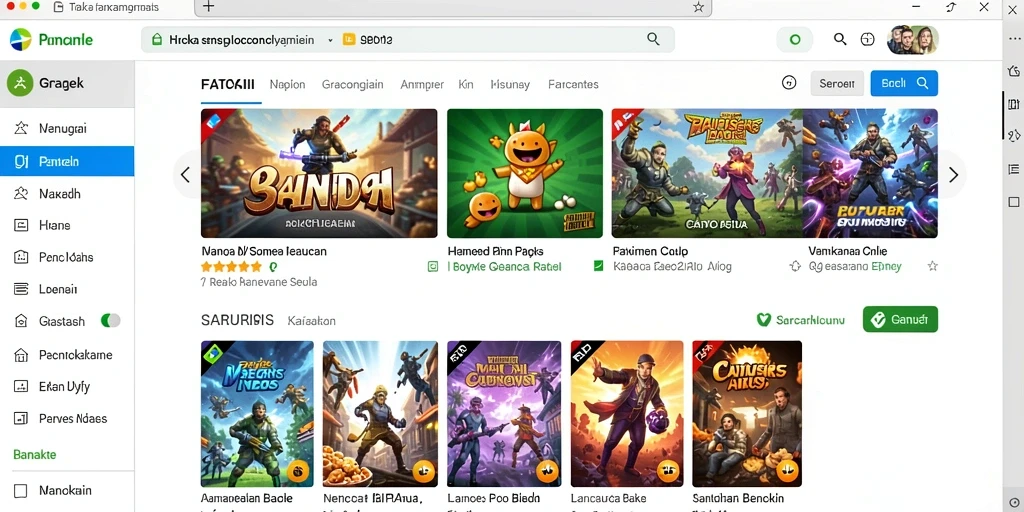This screenshot has width=1024, height=512.
Task: Click the circular icon left of profile photo
Action: coord(867,40)
